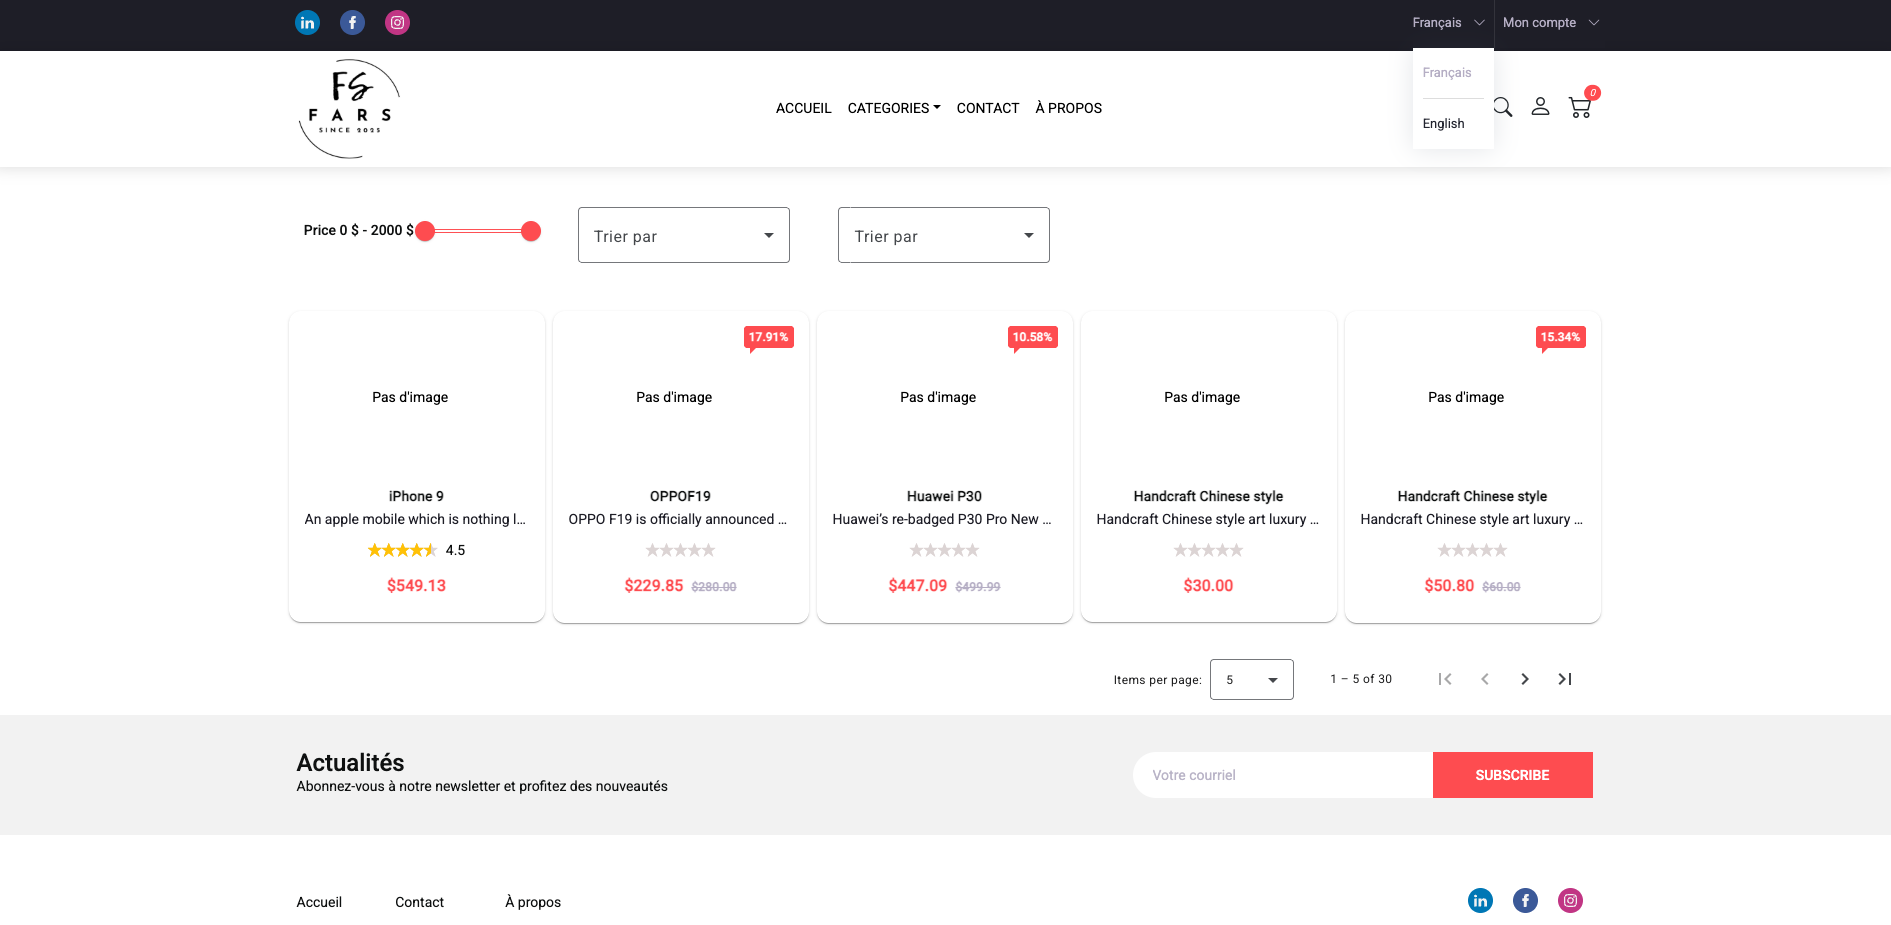This screenshot has height=925, width=1891.
Task: Click the Facebook icon in top bar
Action: point(352,23)
